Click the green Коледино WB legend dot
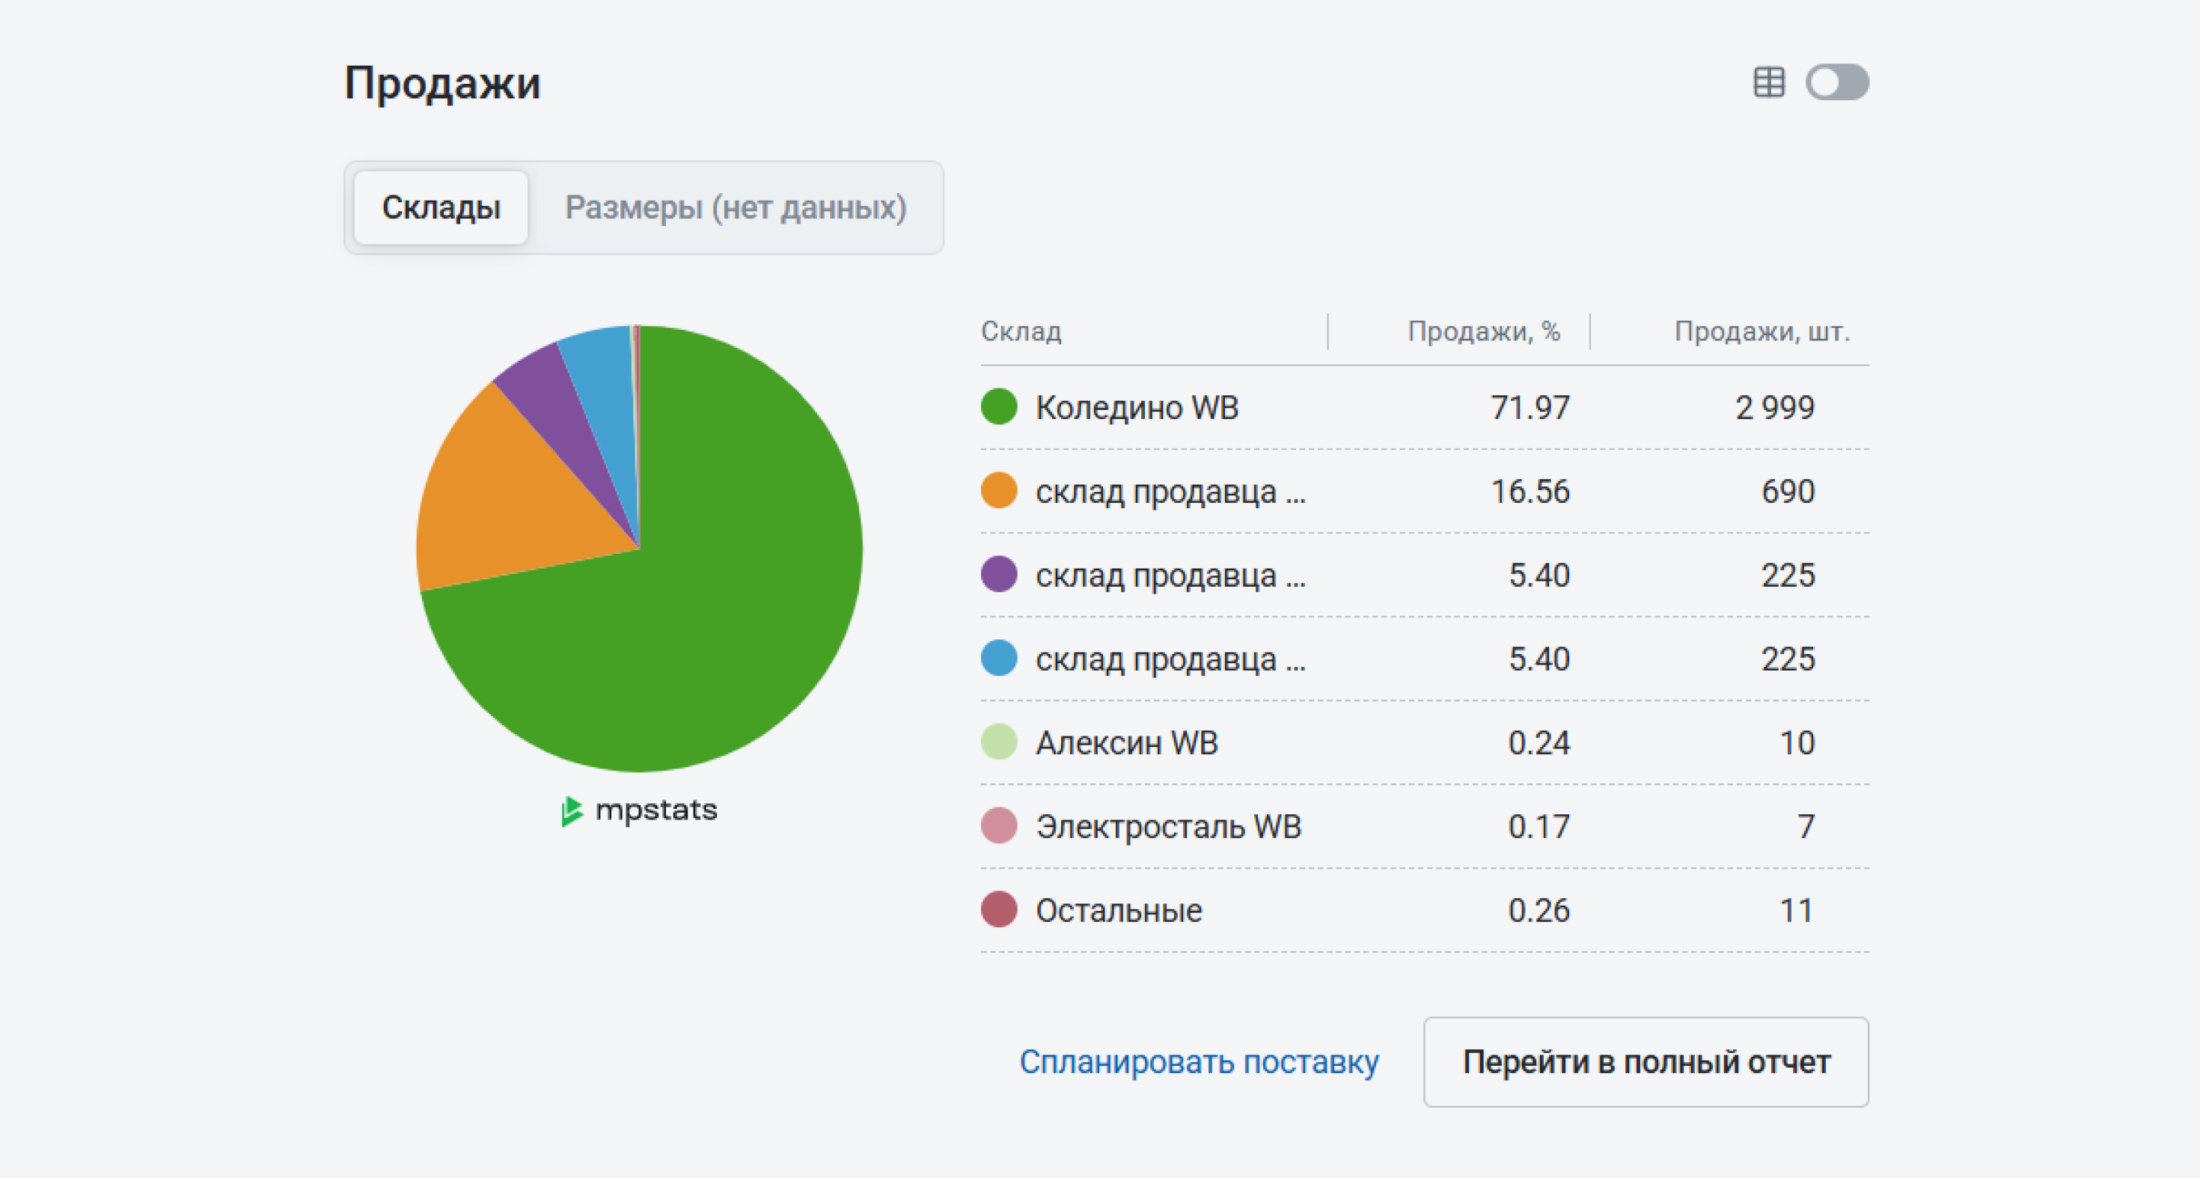 coord(999,407)
